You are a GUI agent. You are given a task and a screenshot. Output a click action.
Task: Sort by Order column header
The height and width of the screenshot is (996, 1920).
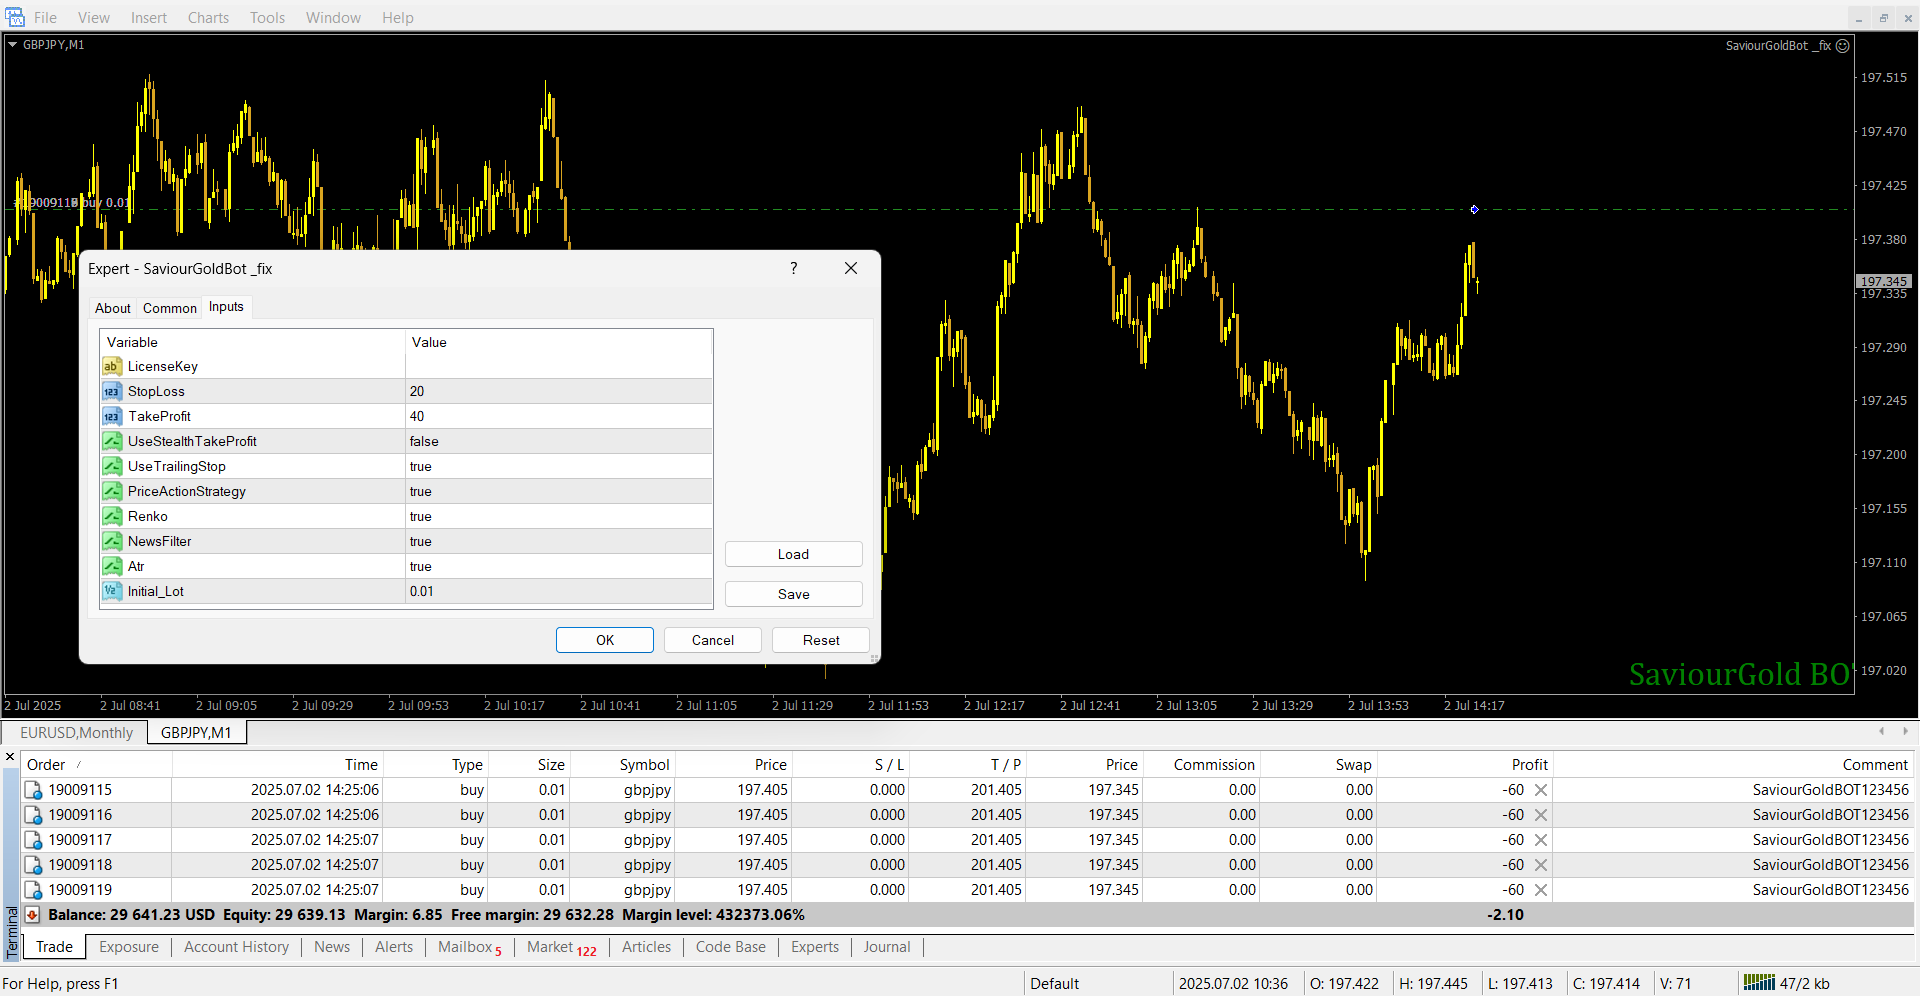tap(47, 765)
